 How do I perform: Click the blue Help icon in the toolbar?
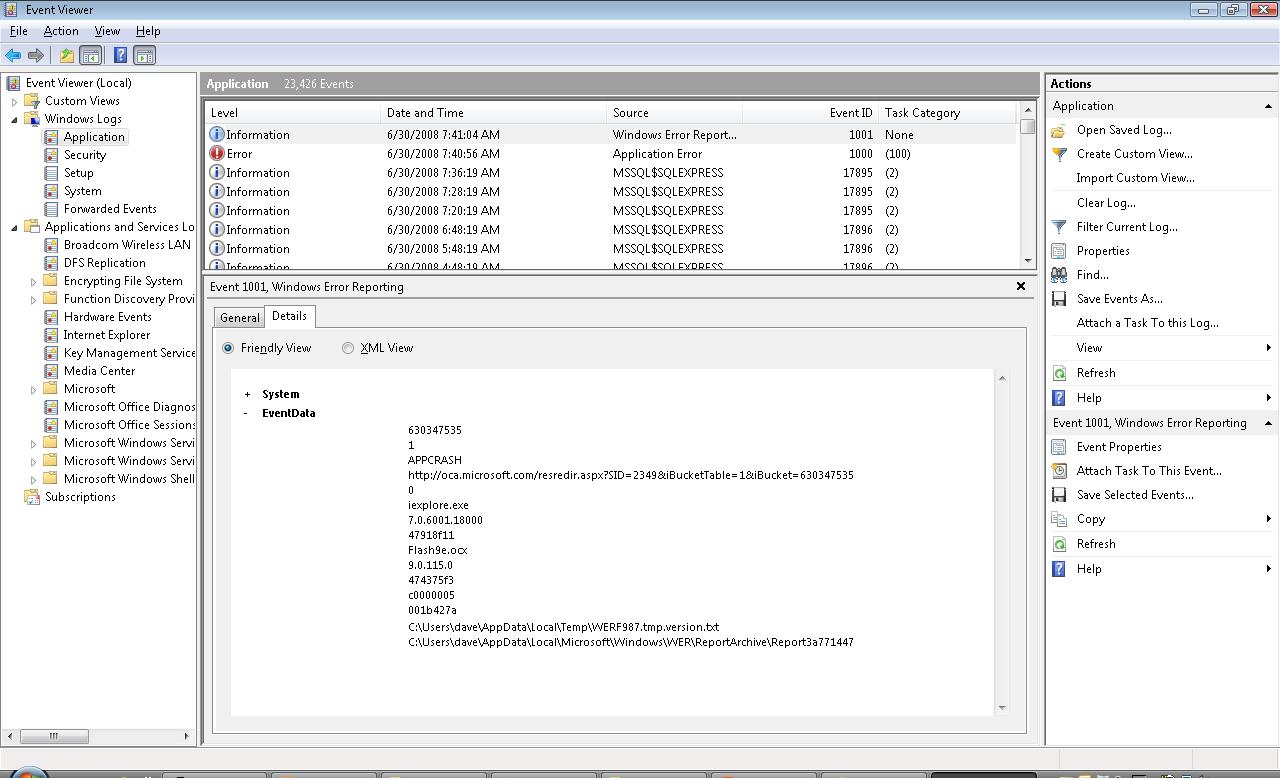click(120, 56)
